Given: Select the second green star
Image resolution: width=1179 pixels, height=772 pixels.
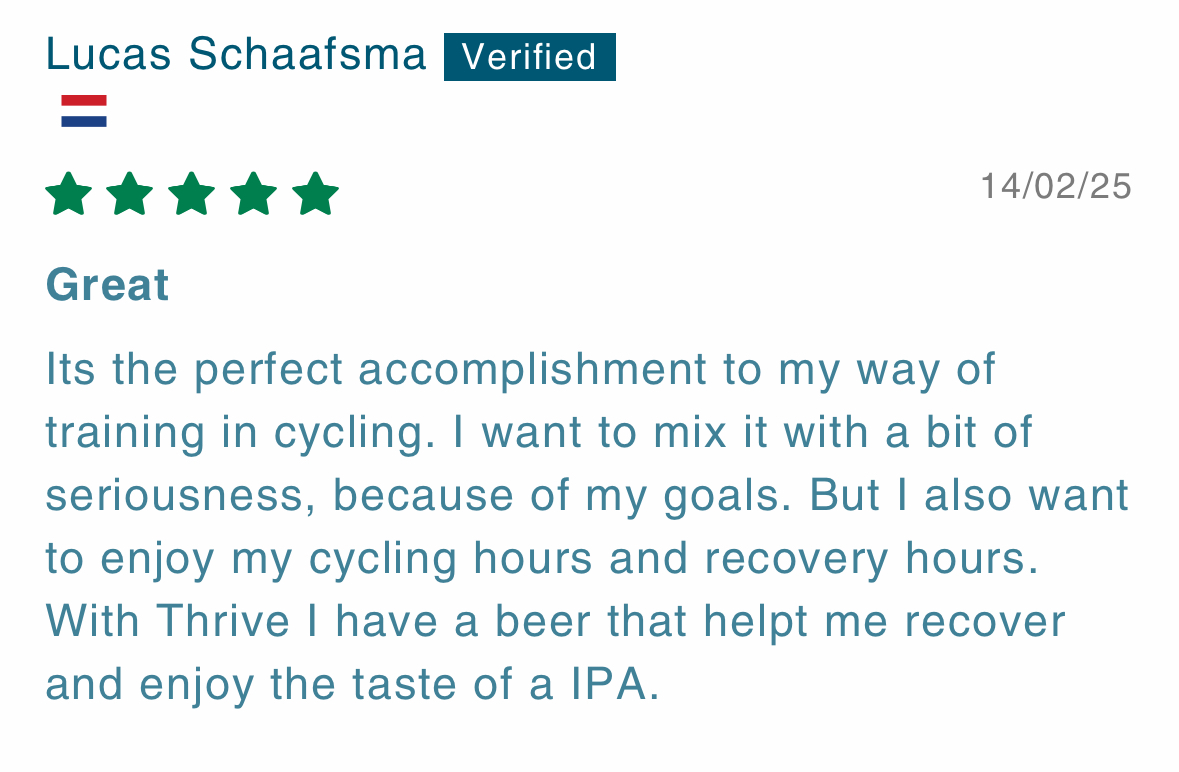Looking at the screenshot, I should [130, 194].
